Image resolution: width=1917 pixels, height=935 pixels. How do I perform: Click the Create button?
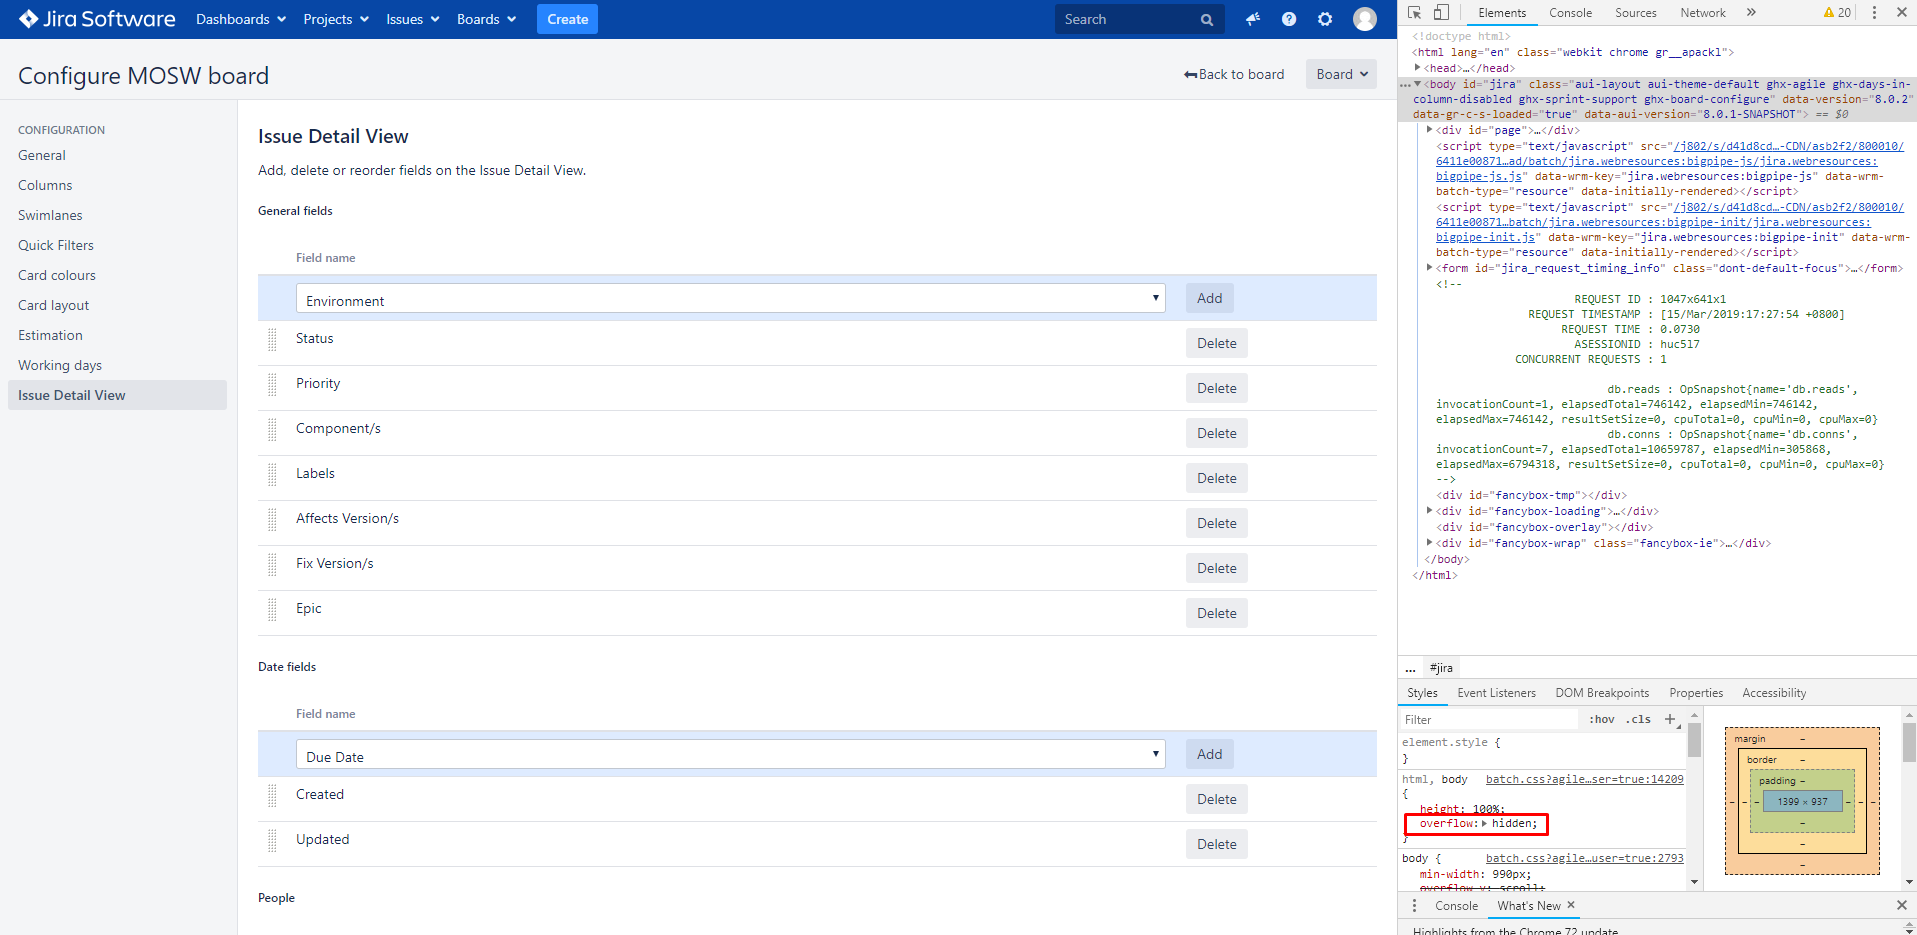click(568, 19)
